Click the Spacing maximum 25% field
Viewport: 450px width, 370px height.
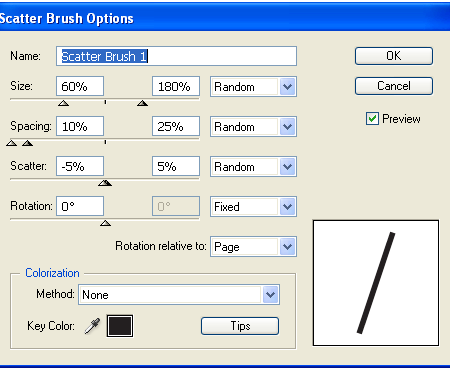coord(176,126)
